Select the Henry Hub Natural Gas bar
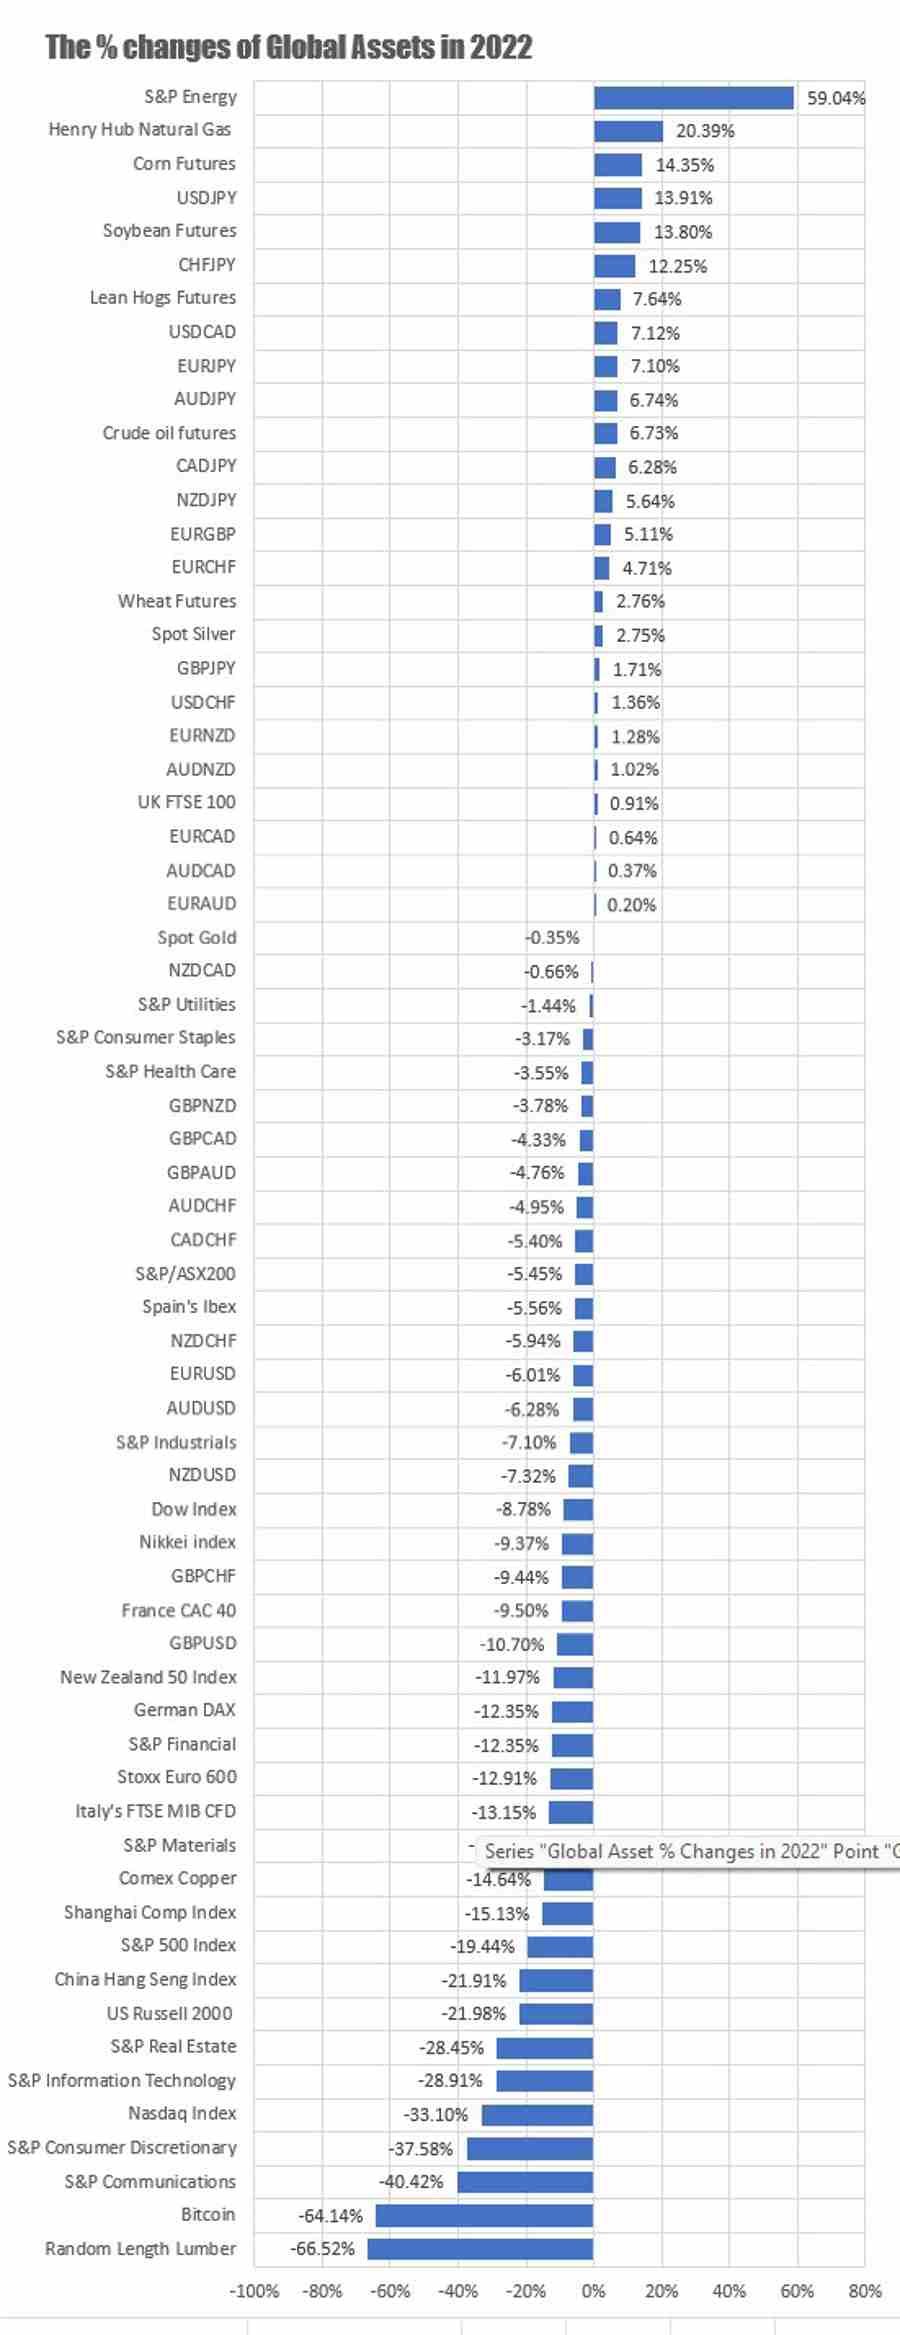This screenshot has width=900, height=2335. point(628,131)
